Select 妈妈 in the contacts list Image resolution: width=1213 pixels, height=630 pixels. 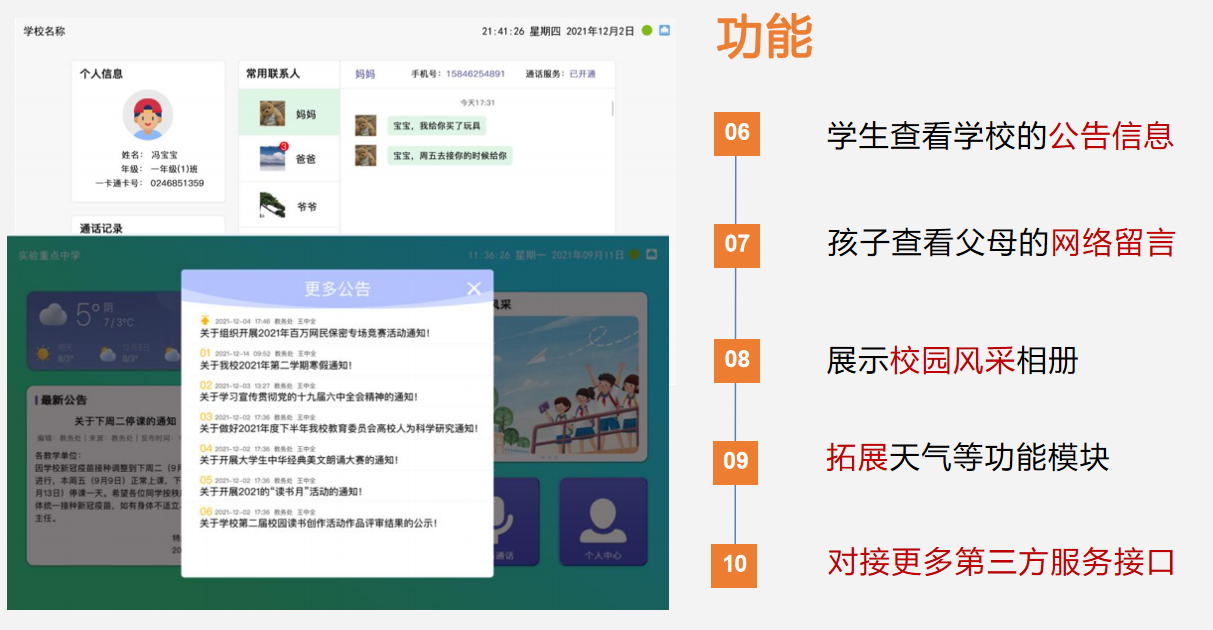pyautogui.click(x=289, y=113)
